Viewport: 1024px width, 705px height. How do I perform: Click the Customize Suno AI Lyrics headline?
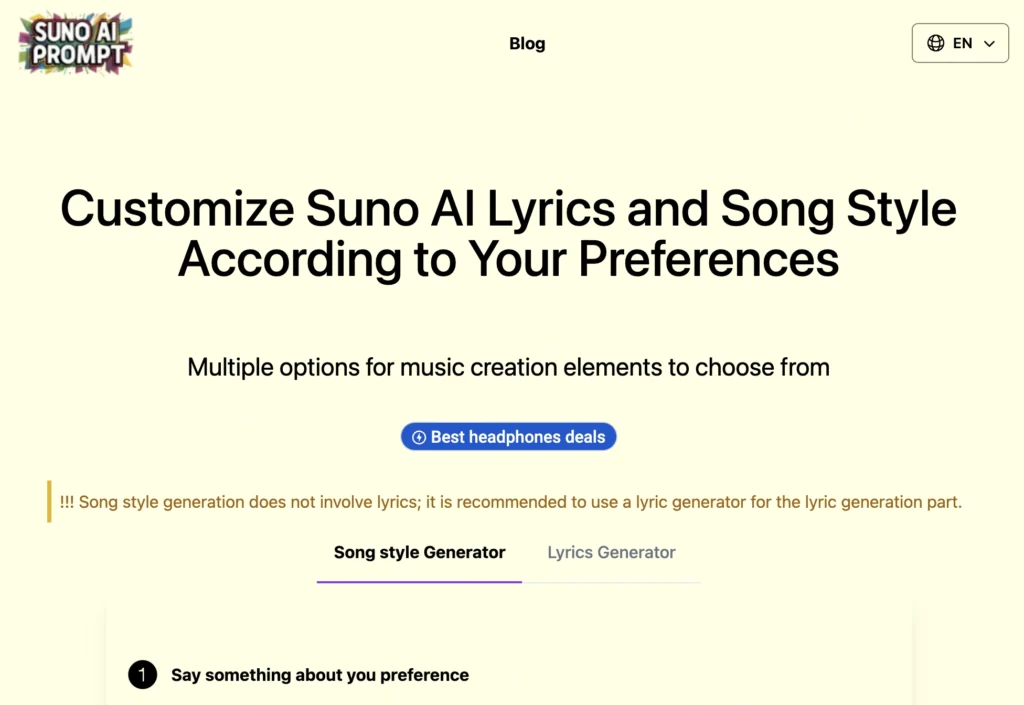tap(508, 234)
